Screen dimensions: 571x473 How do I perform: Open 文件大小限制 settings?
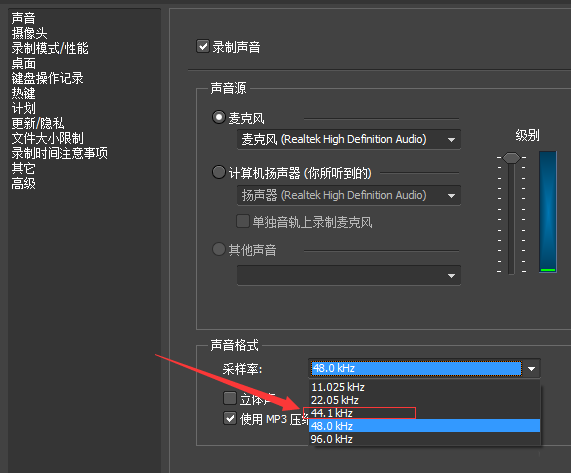click(48, 138)
